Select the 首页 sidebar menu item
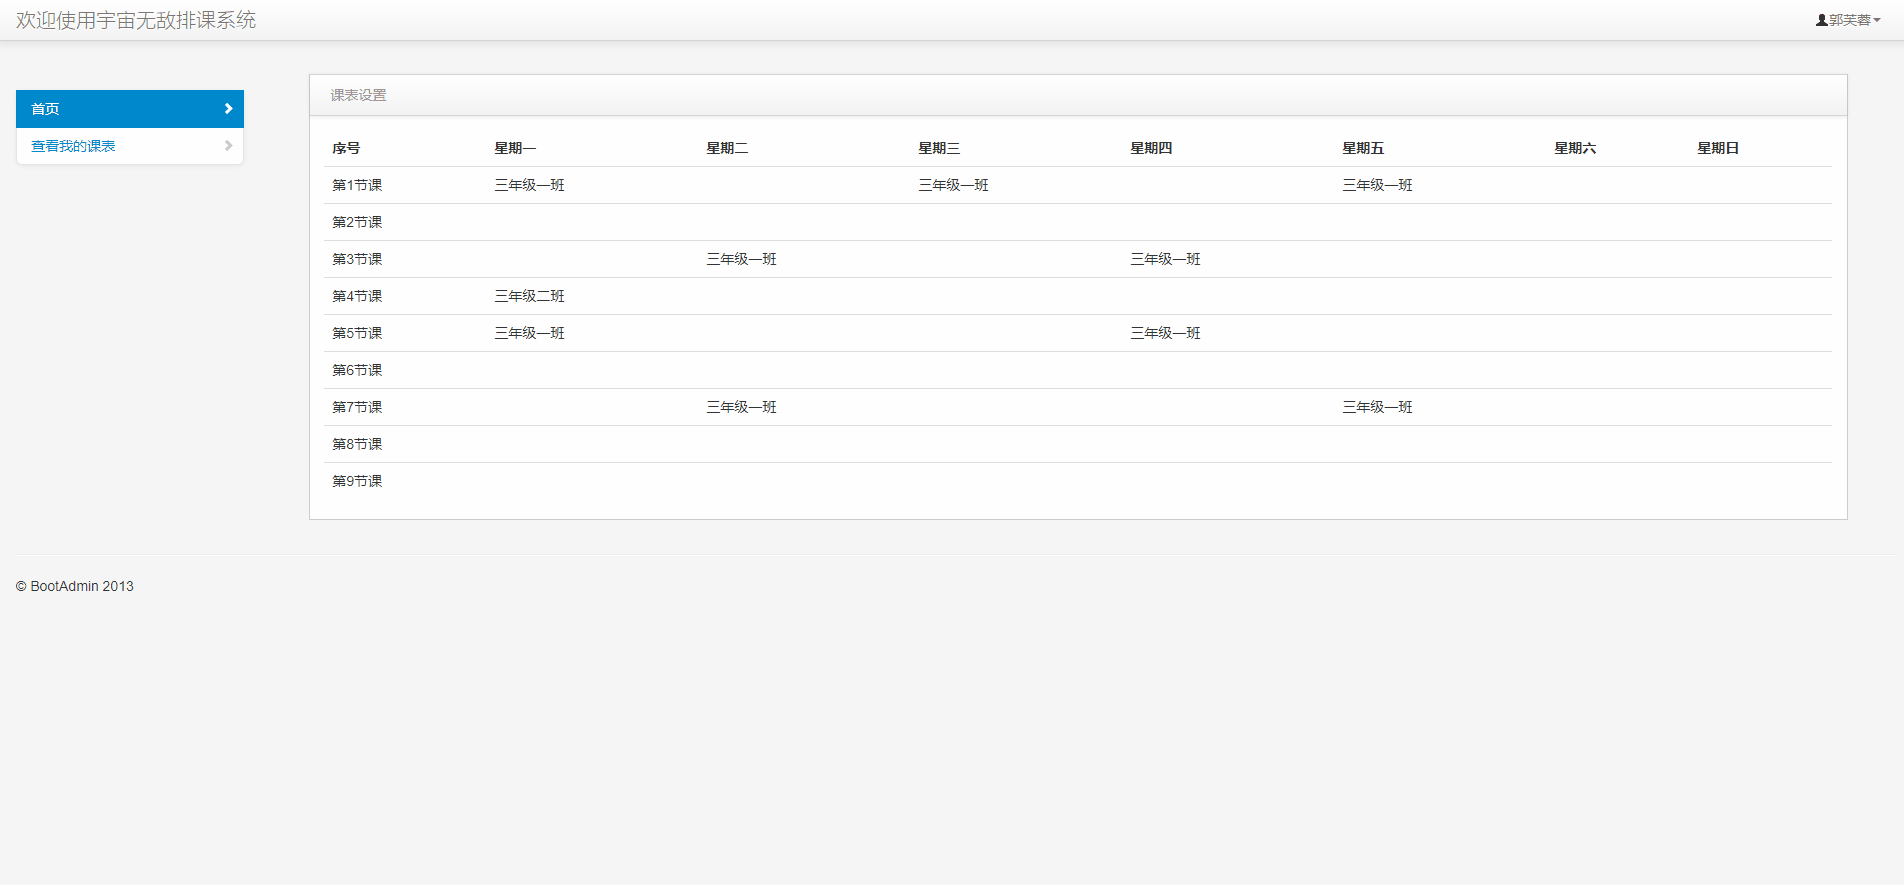1904x885 pixels. tap(130, 109)
